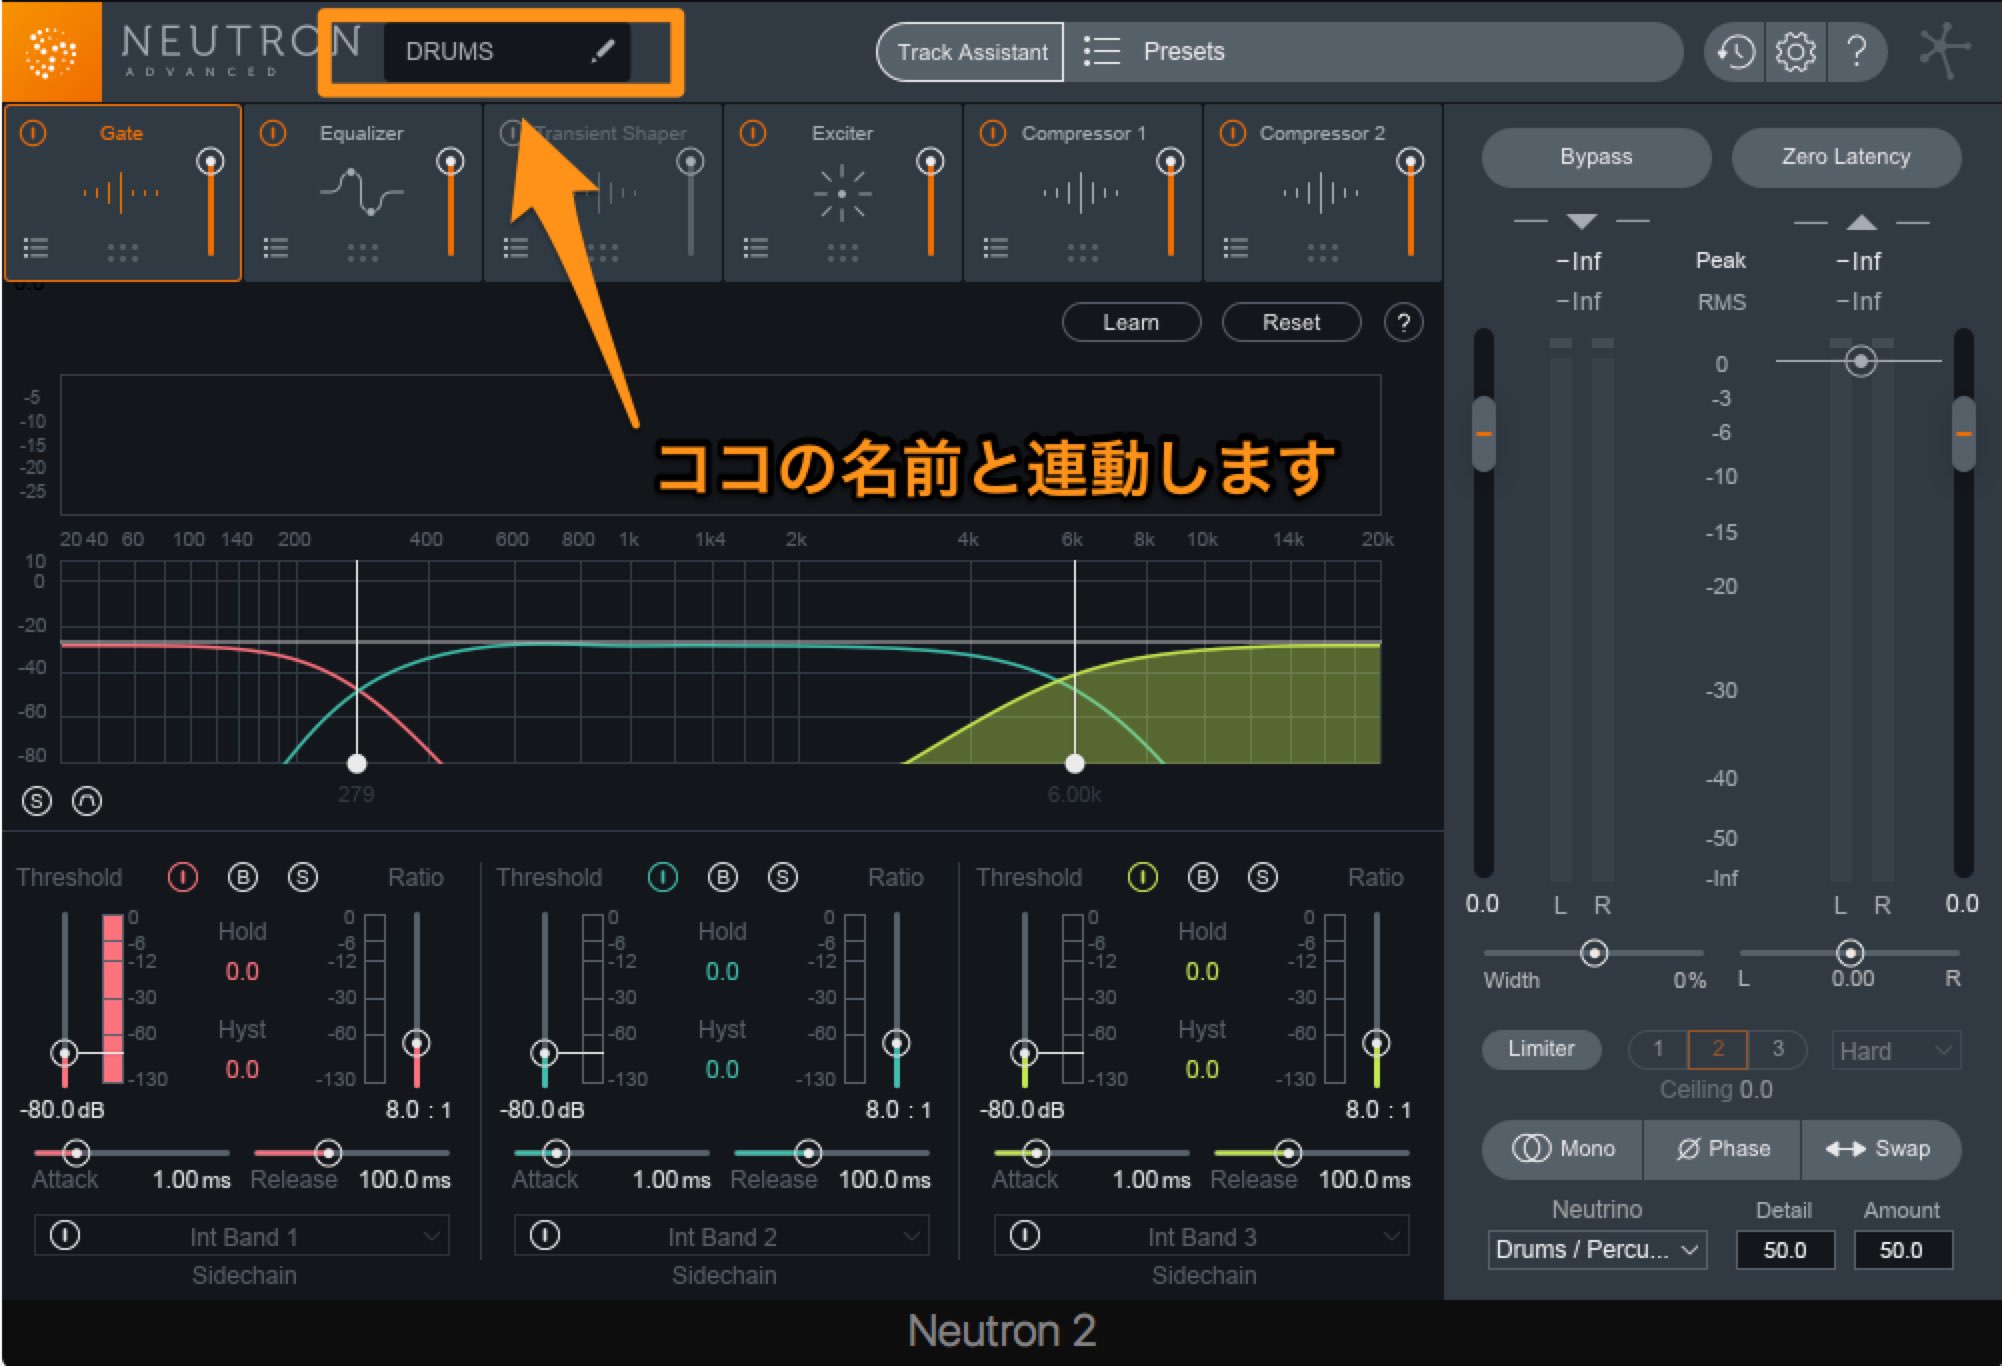This screenshot has width=2002, height=1366.
Task: Open the Presets browser bar
Action: pyautogui.click(x=1373, y=51)
